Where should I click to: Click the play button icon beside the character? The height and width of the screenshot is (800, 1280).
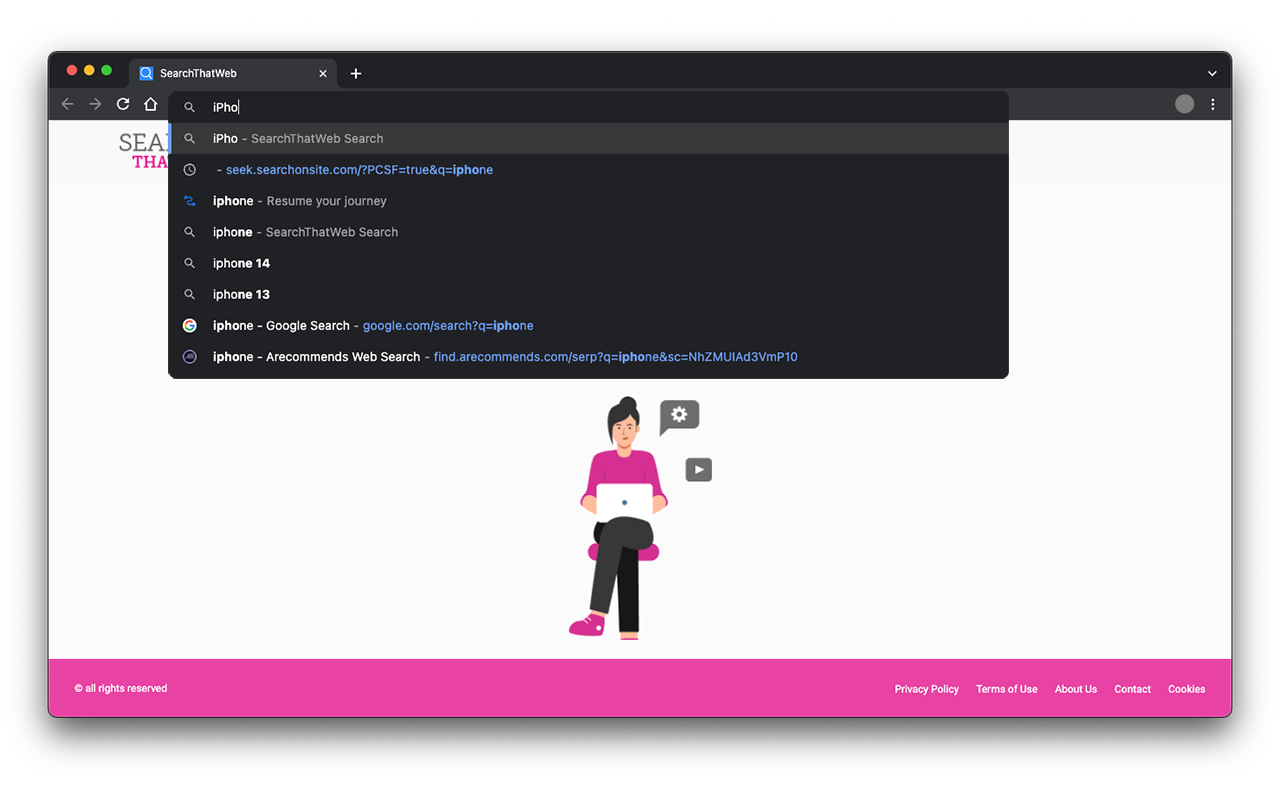(x=698, y=469)
